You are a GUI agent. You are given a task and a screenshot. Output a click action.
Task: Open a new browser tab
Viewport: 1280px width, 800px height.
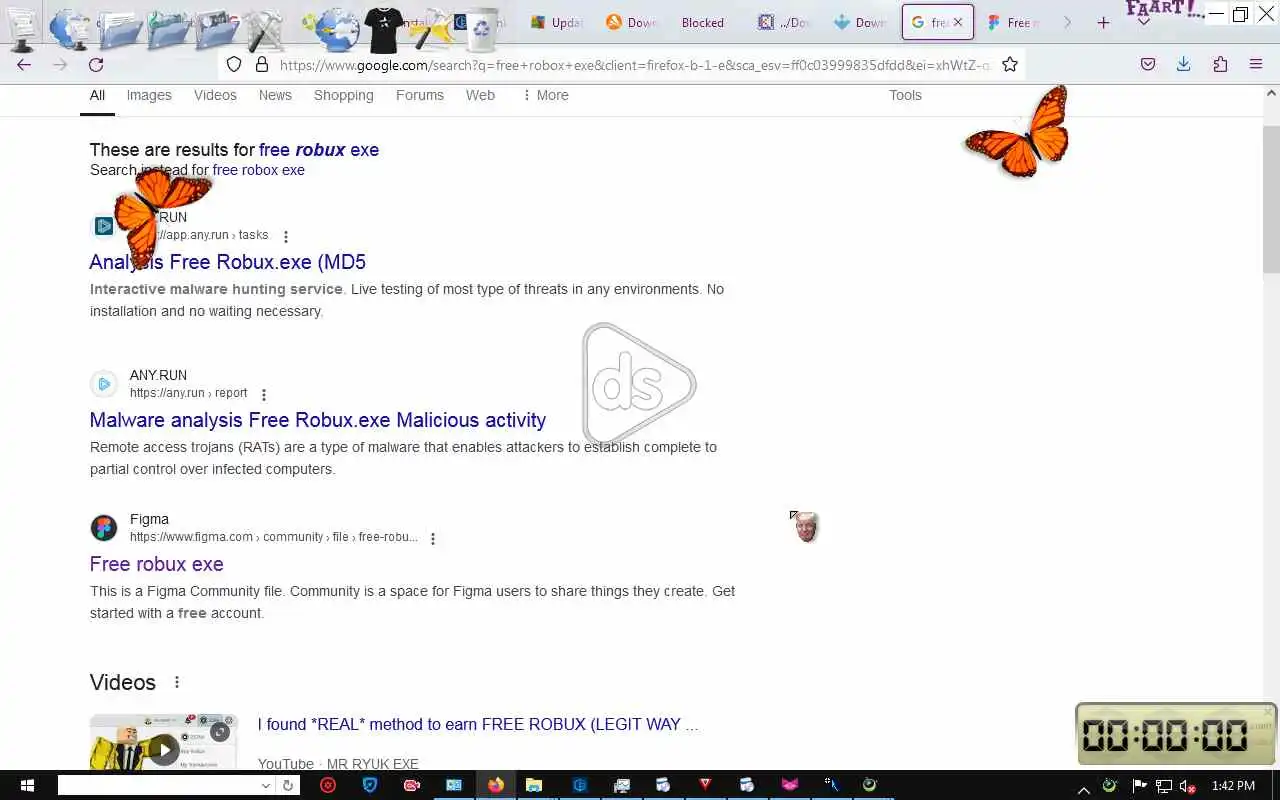click(x=1104, y=22)
